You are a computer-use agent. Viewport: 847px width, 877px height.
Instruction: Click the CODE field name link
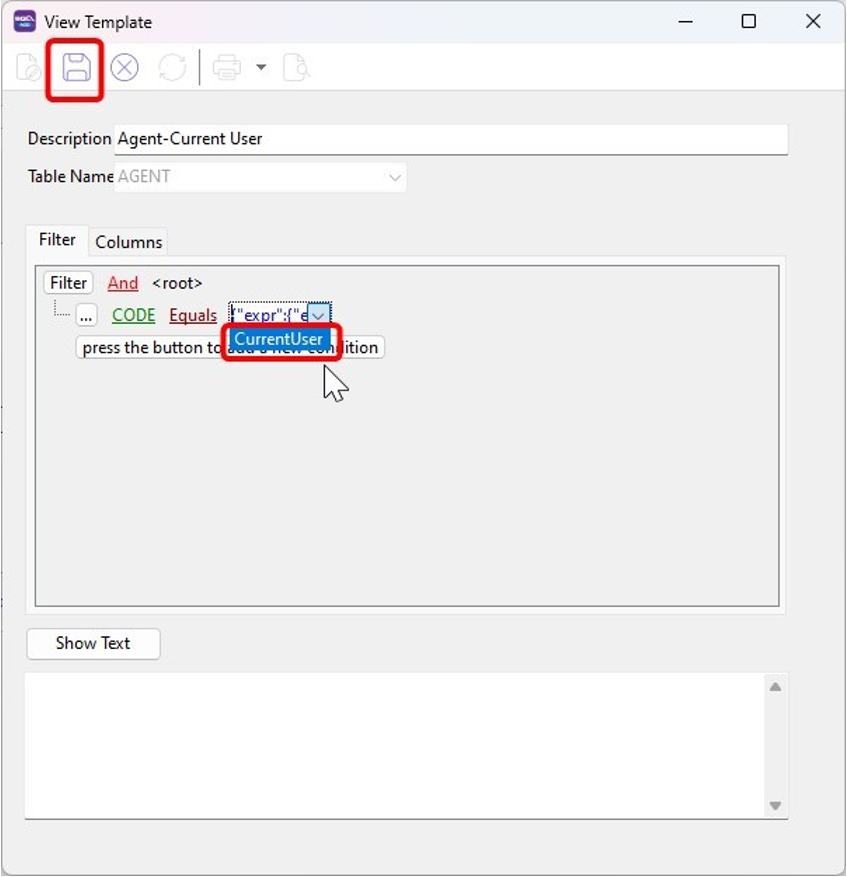point(133,315)
